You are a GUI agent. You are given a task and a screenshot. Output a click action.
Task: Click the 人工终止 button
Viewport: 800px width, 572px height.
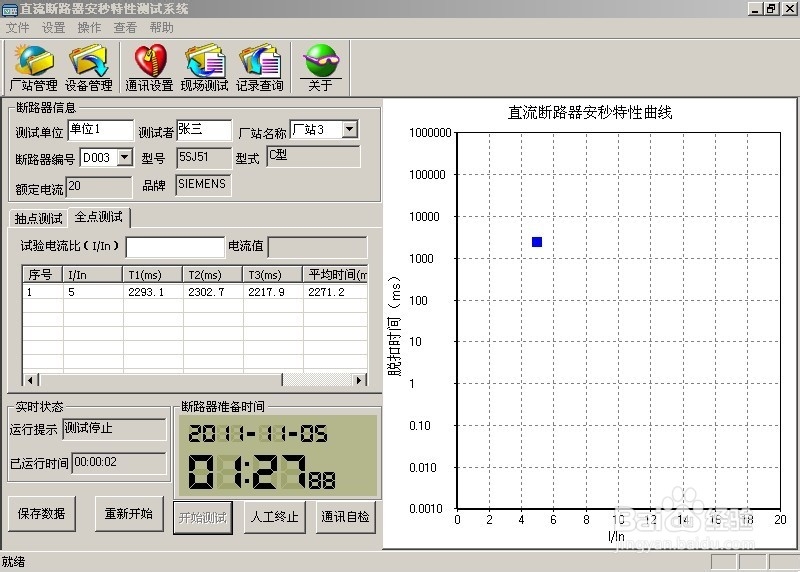pos(274,517)
